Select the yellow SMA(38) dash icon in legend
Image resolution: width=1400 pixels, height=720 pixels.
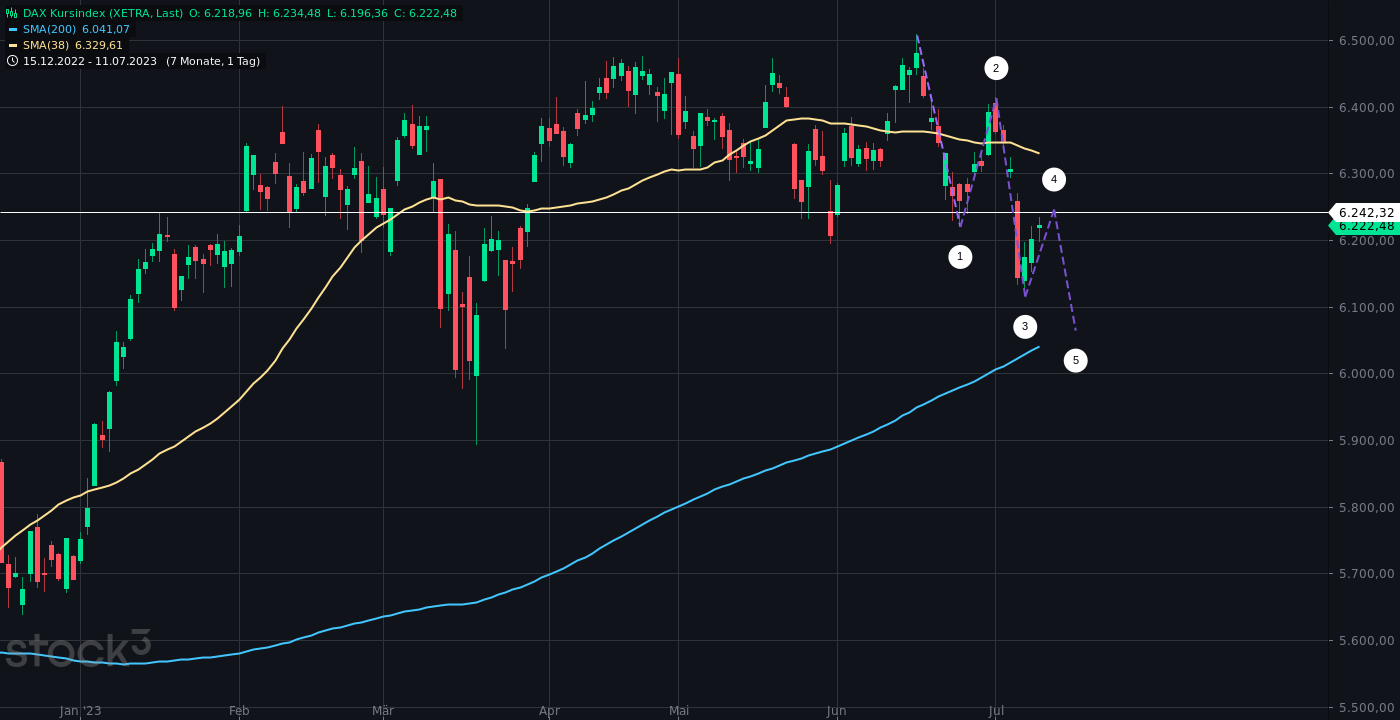[13, 45]
